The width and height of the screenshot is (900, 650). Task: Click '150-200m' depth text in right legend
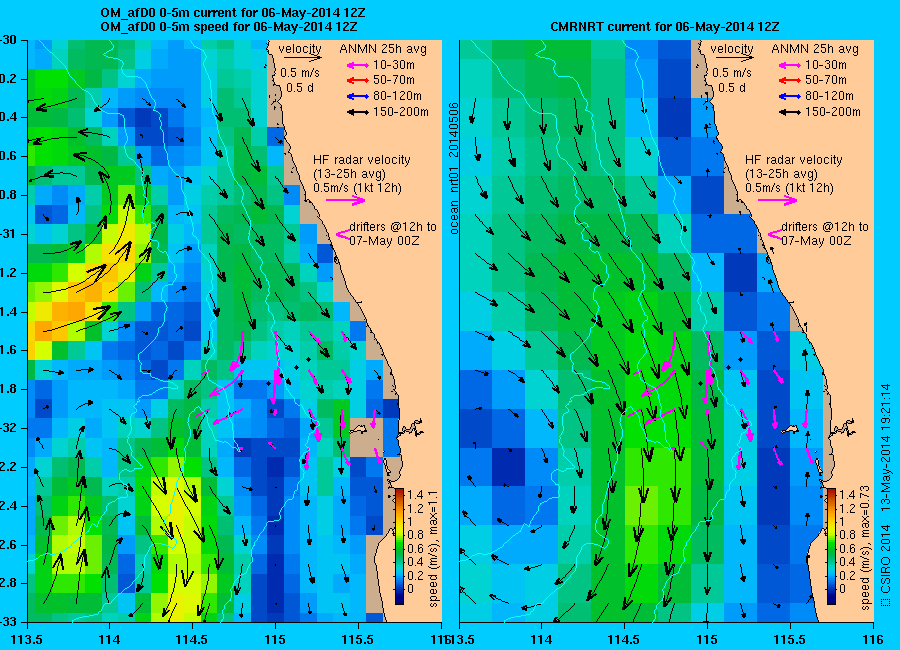833,112
